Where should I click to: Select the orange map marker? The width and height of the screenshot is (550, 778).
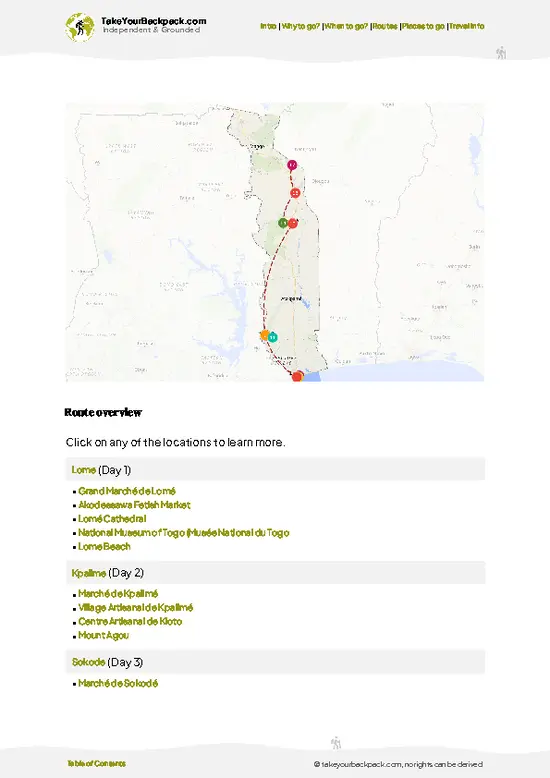point(265,335)
